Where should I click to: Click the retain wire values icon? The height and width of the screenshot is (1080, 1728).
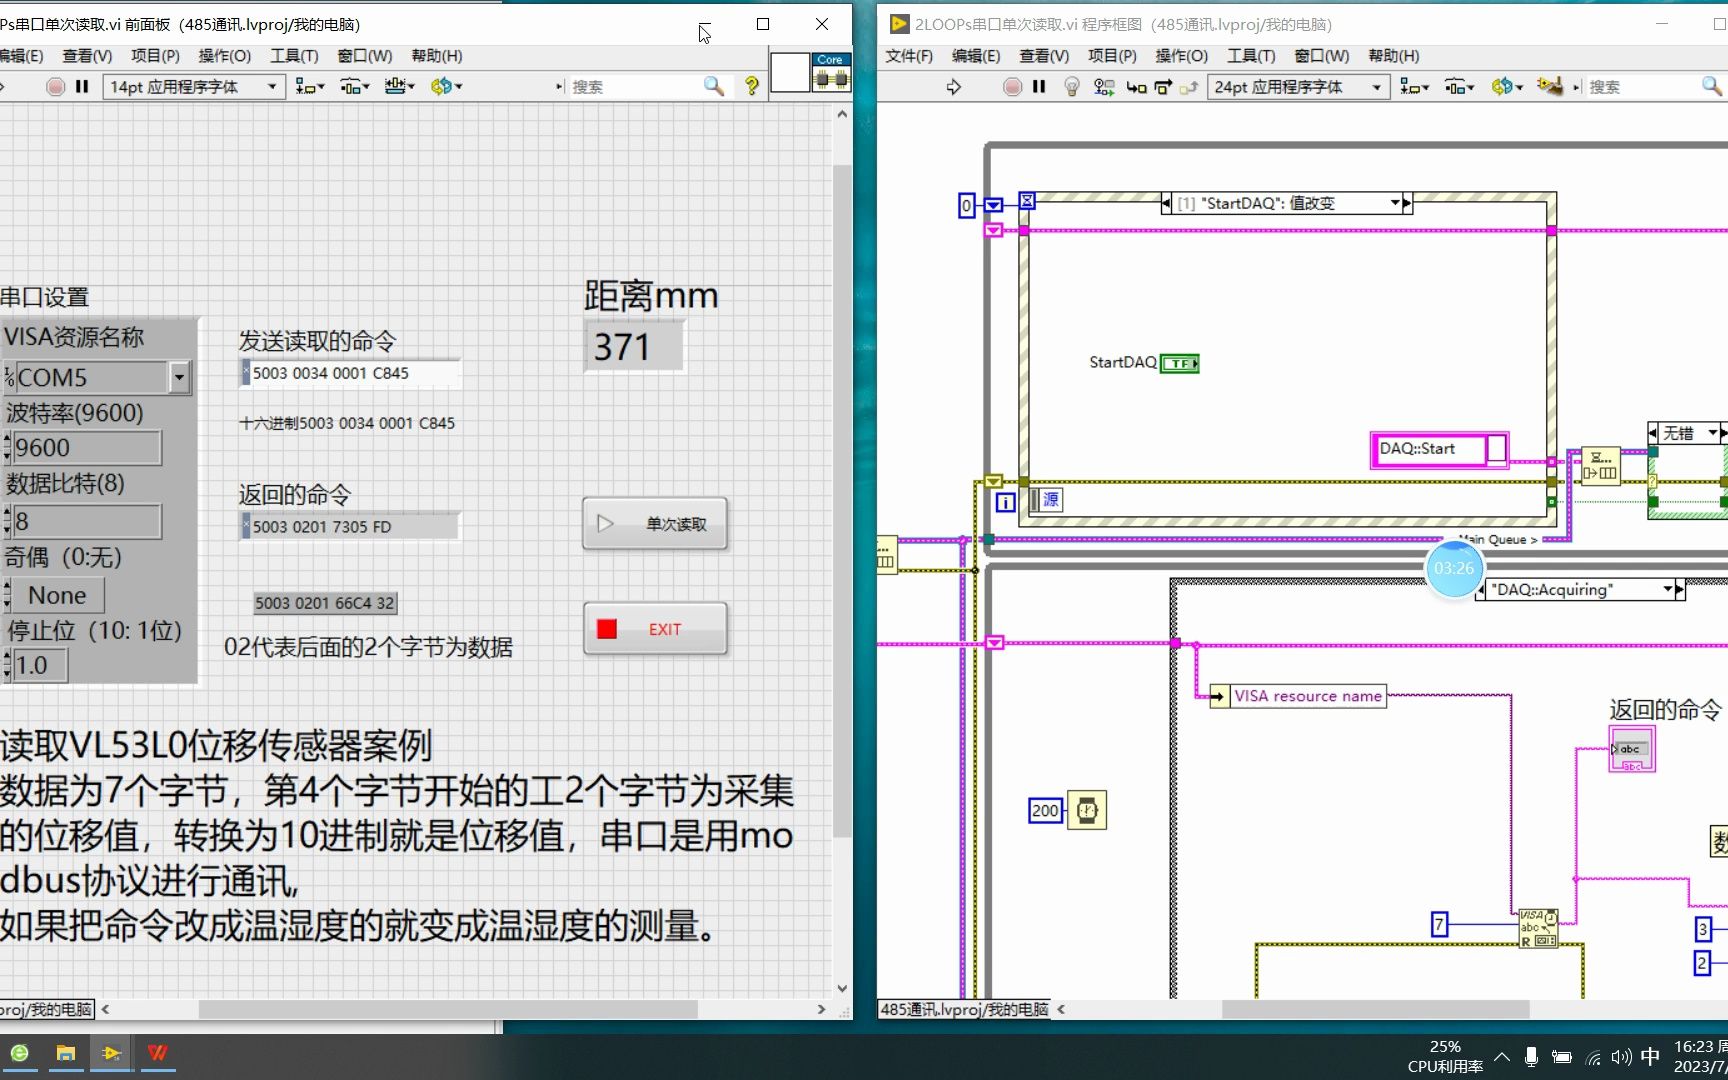tap(1103, 87)
